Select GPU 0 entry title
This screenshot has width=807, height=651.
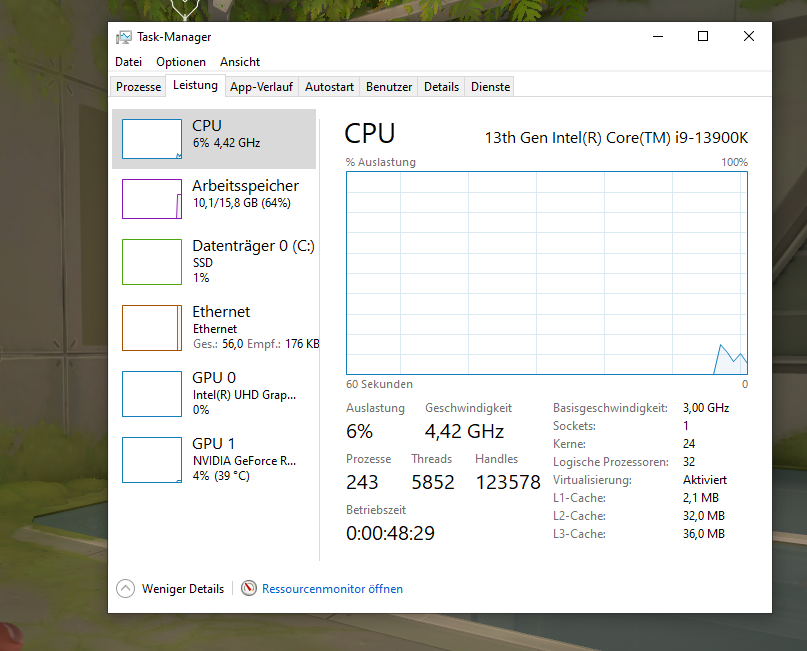(214, 378)
